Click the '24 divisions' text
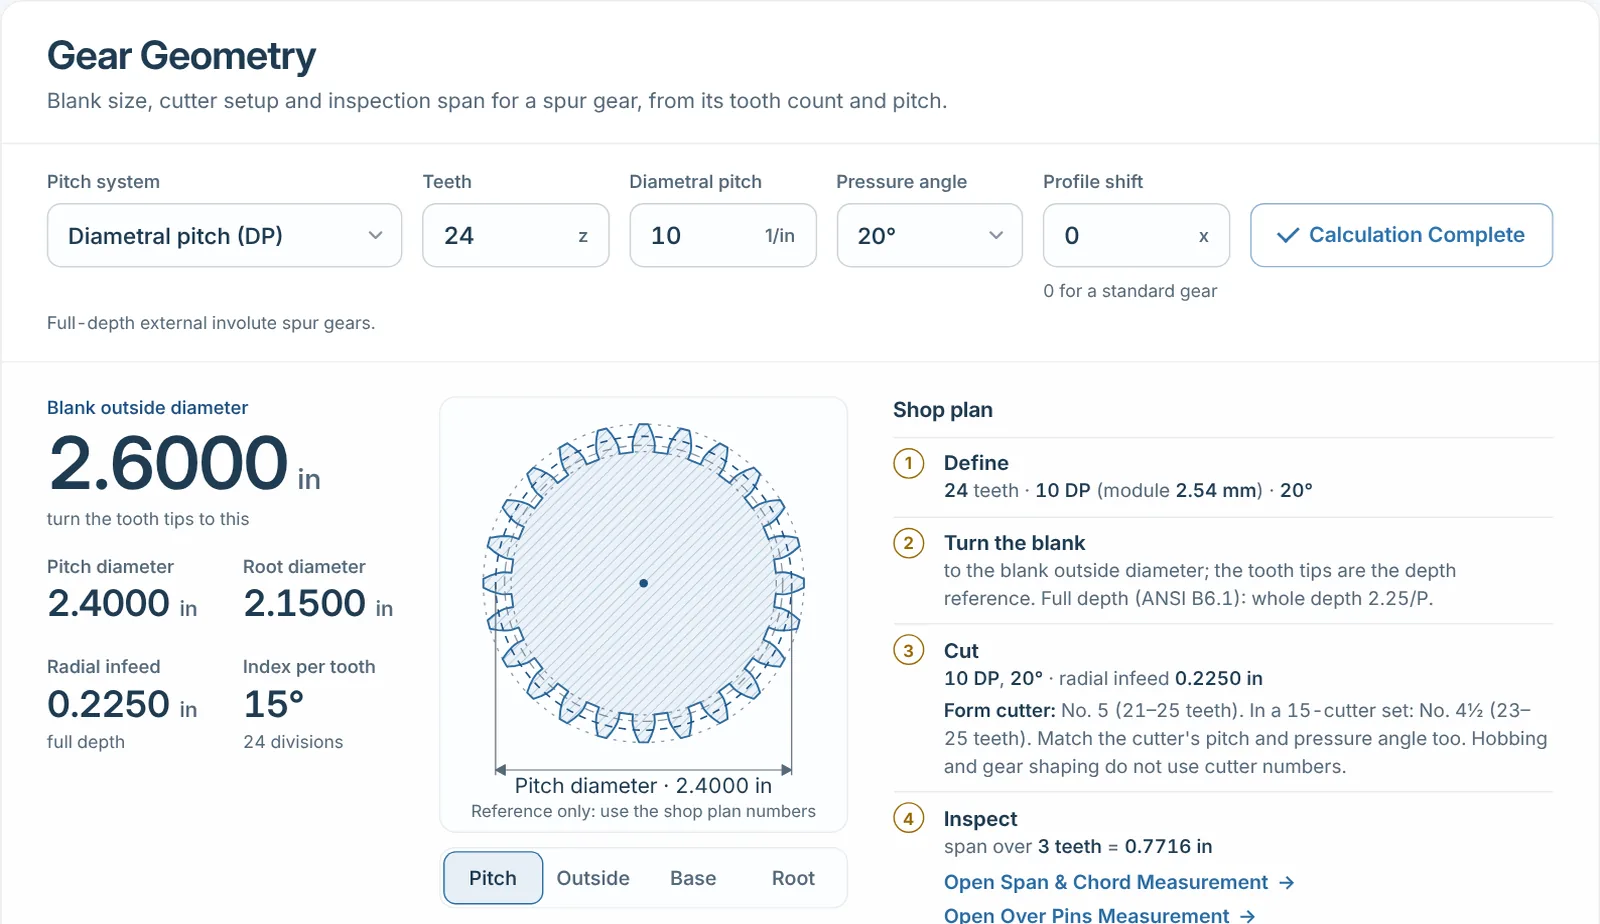Viewport: 1600px width, 924px height. coord(293,742)
